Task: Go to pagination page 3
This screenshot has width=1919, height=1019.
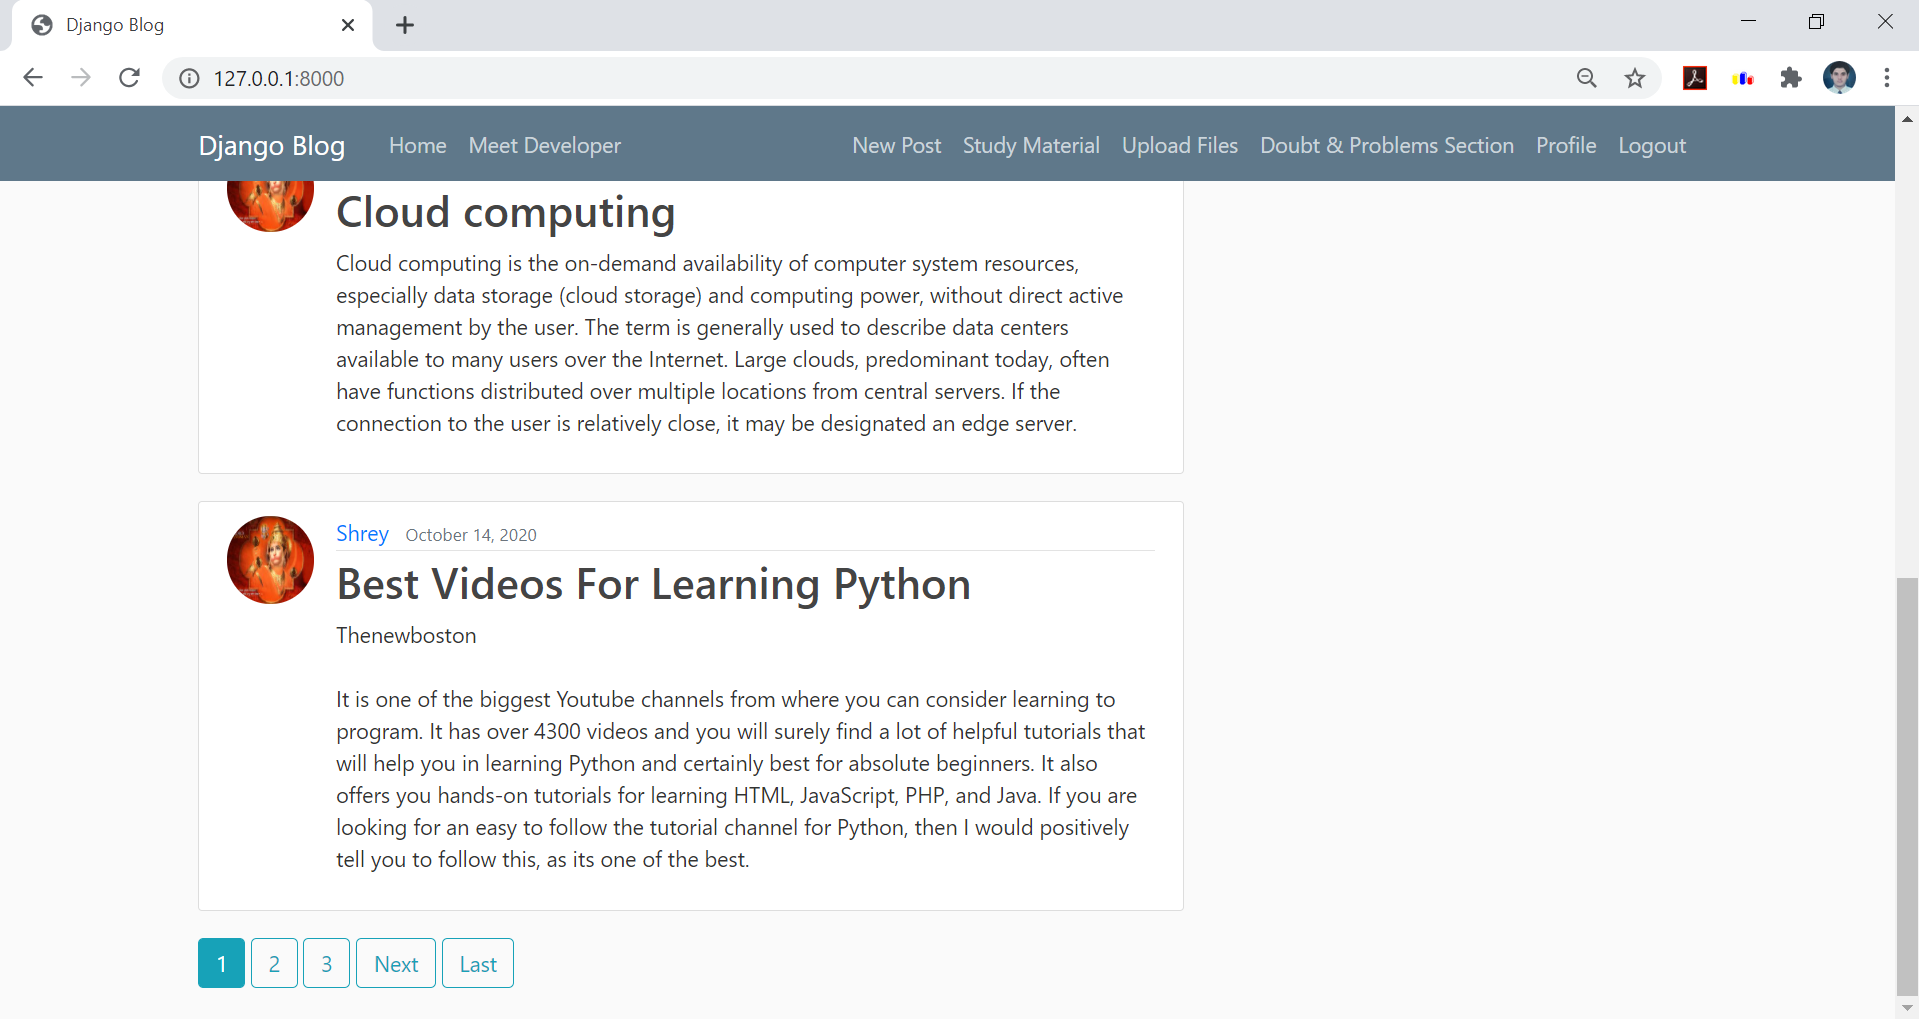Action: tap(326, 963)
